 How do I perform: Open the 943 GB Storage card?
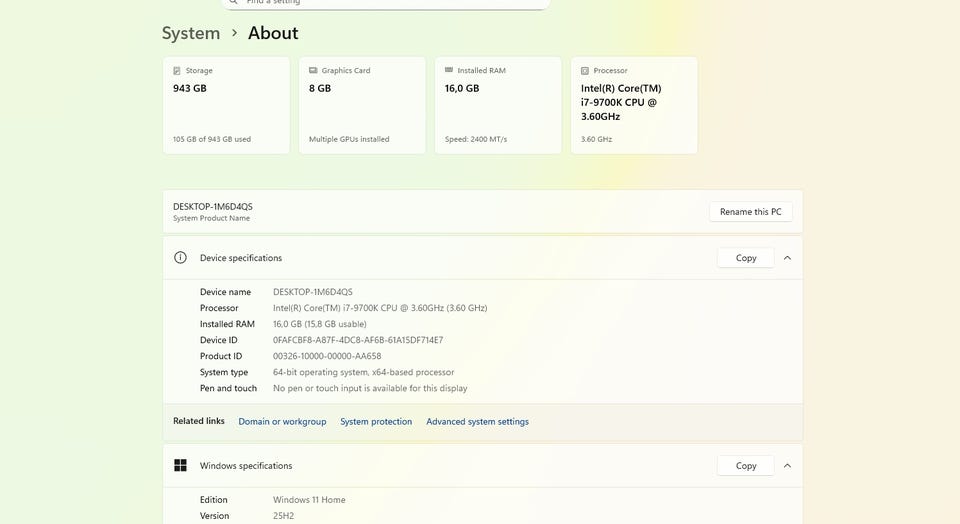click(x=225, y=105)
